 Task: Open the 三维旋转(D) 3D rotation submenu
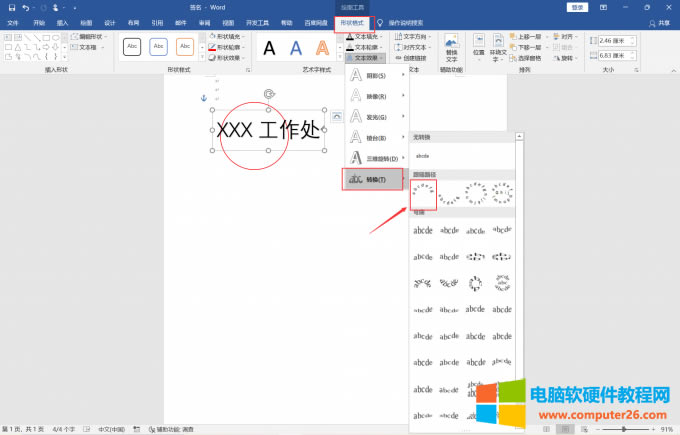tap(376, 158)
